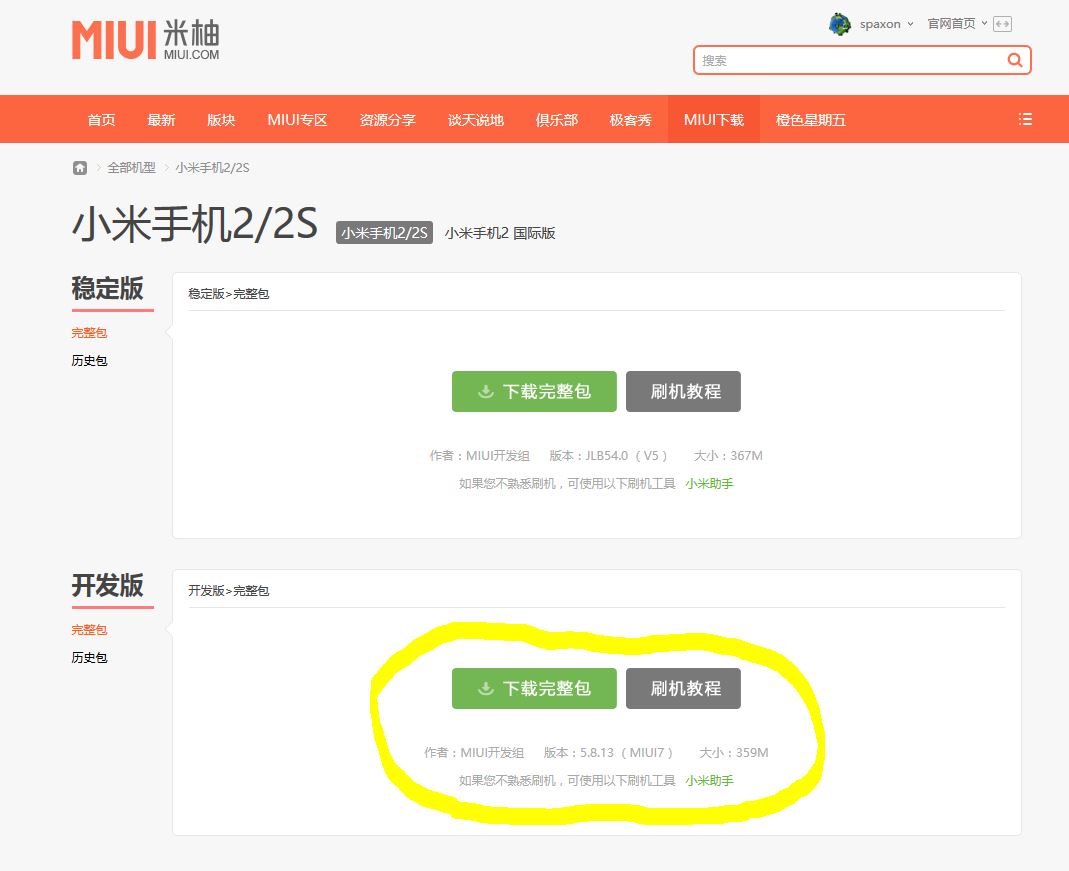Screen dimensions: 1069x871
Task: Select 完整包 under 稳定版
Action: tap(89, 333)
